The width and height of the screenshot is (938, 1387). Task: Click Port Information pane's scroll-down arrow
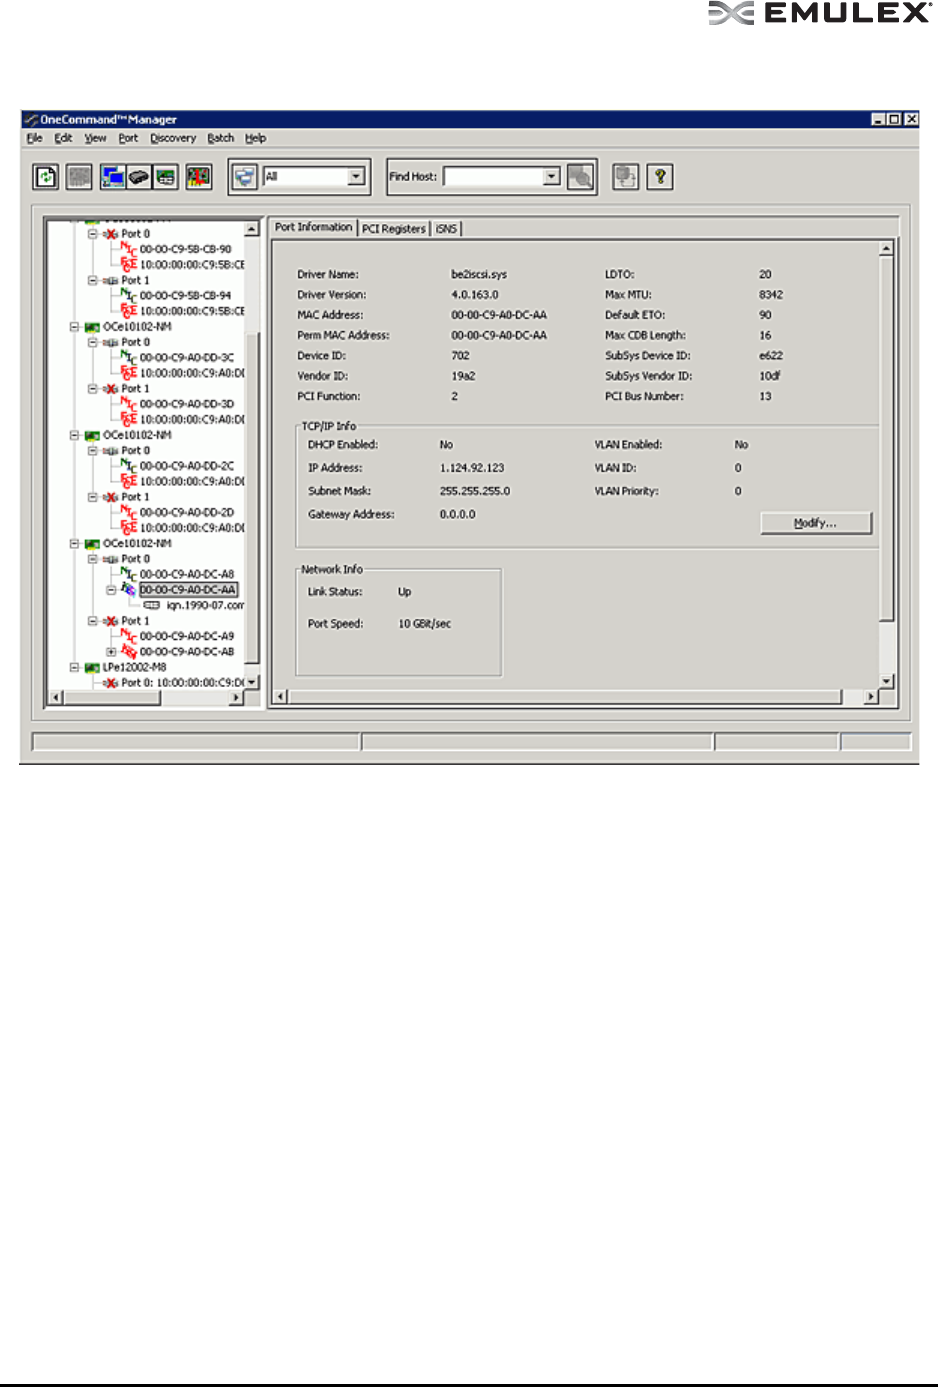[886, 682]
